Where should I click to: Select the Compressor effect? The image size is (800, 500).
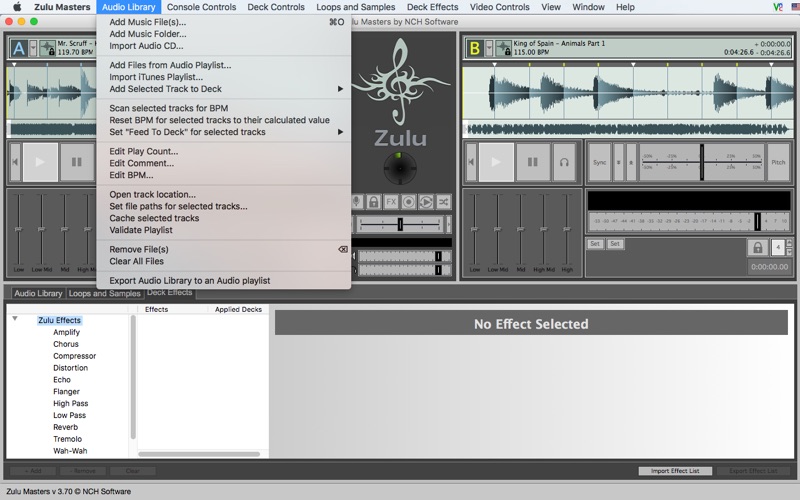(x=74, y=356)
